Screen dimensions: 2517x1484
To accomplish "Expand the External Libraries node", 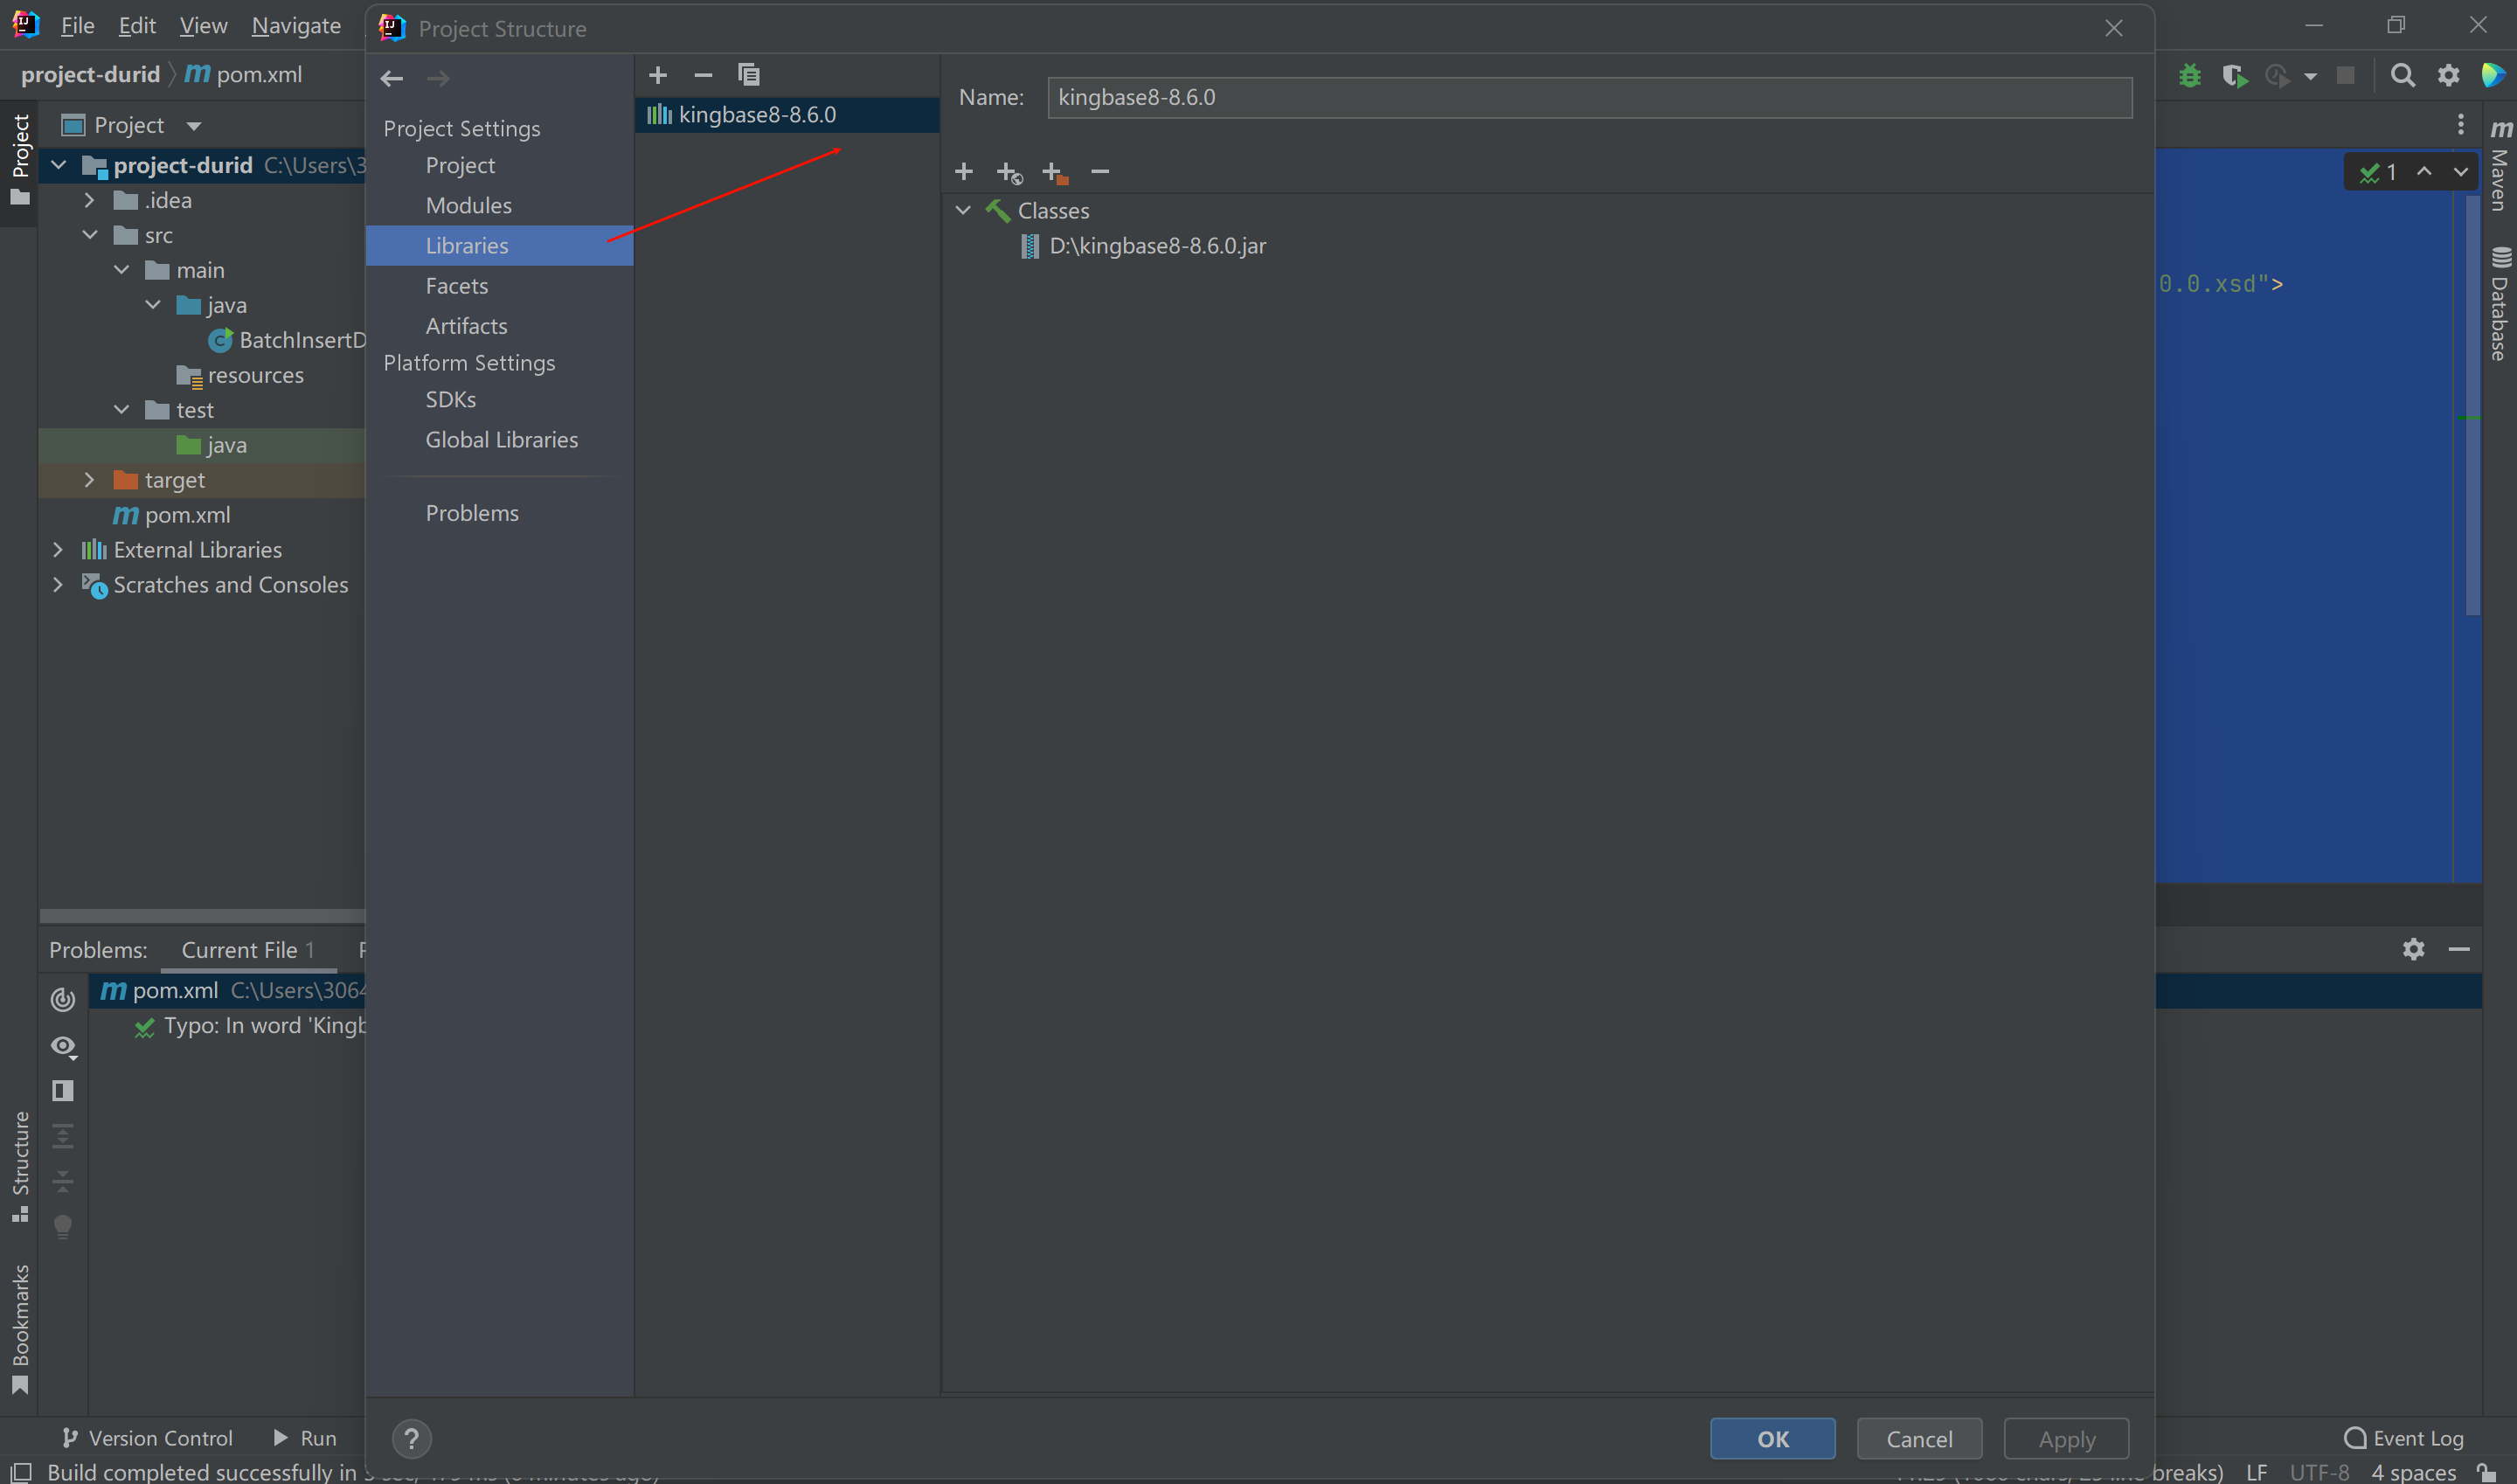I will click(58, 550).
